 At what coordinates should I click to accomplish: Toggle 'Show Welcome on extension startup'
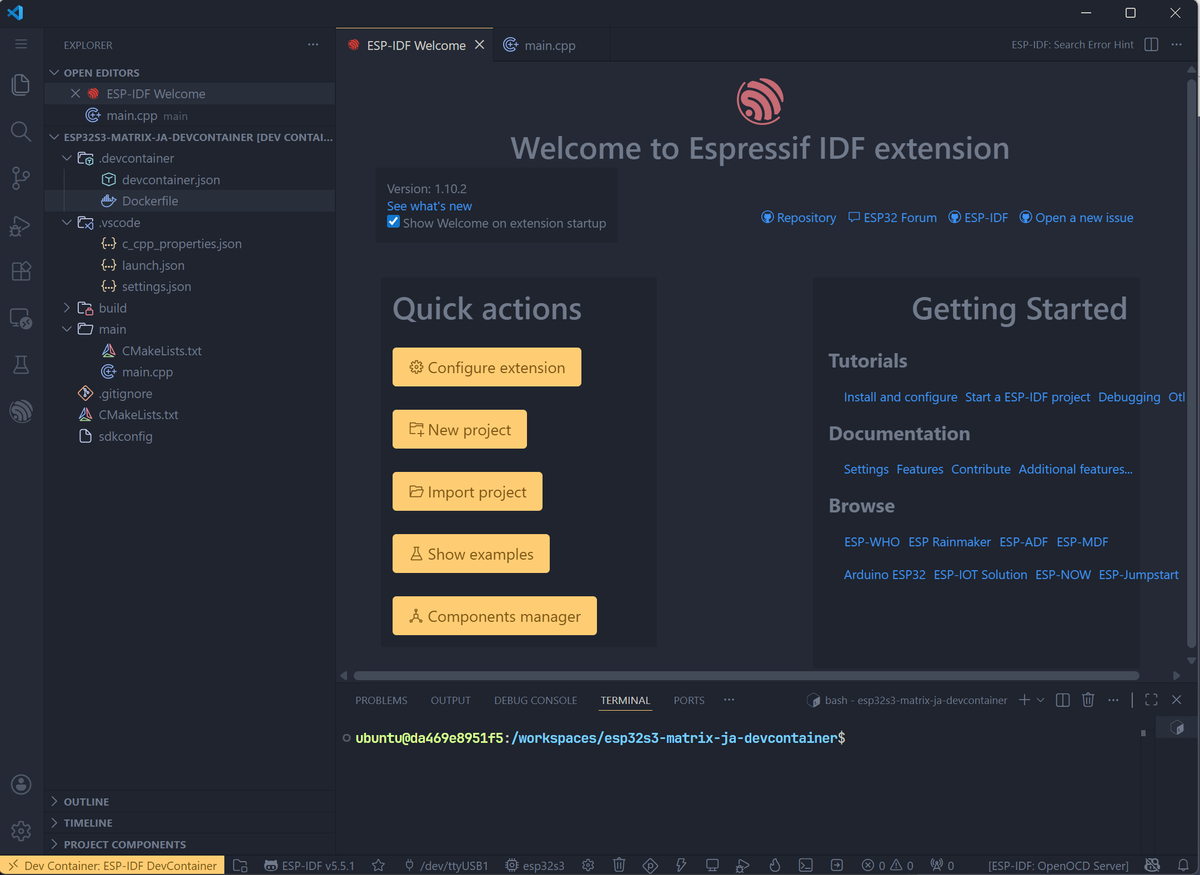click(x=393, y=223)
